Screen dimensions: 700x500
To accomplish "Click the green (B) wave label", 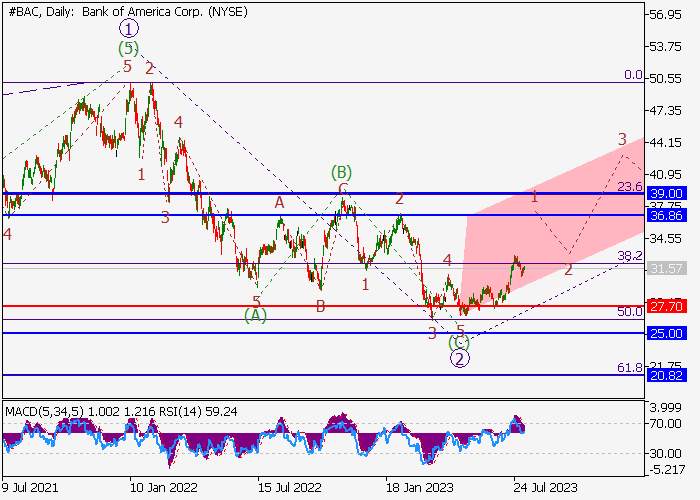I will [x=342, y=172].
